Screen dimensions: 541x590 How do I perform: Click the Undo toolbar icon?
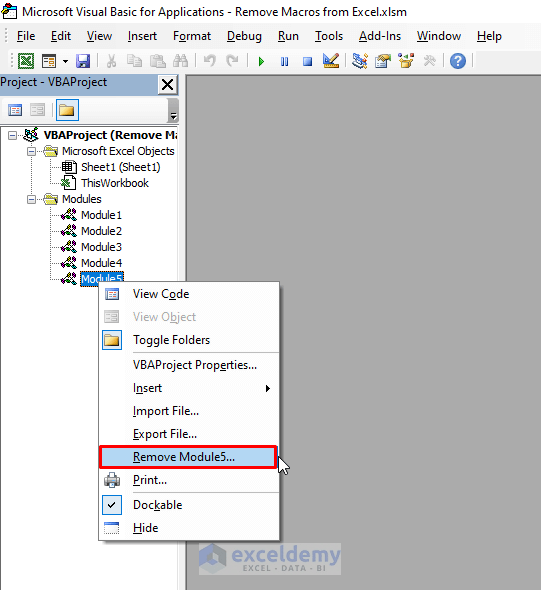coord(210,61)
